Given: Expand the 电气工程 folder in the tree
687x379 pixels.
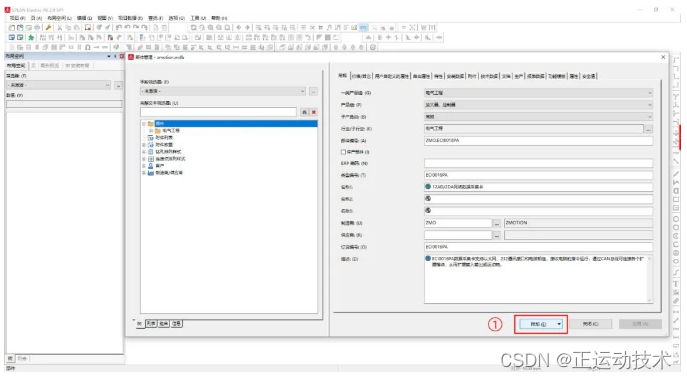Looking at the screenshot, I should coord(151,131).
